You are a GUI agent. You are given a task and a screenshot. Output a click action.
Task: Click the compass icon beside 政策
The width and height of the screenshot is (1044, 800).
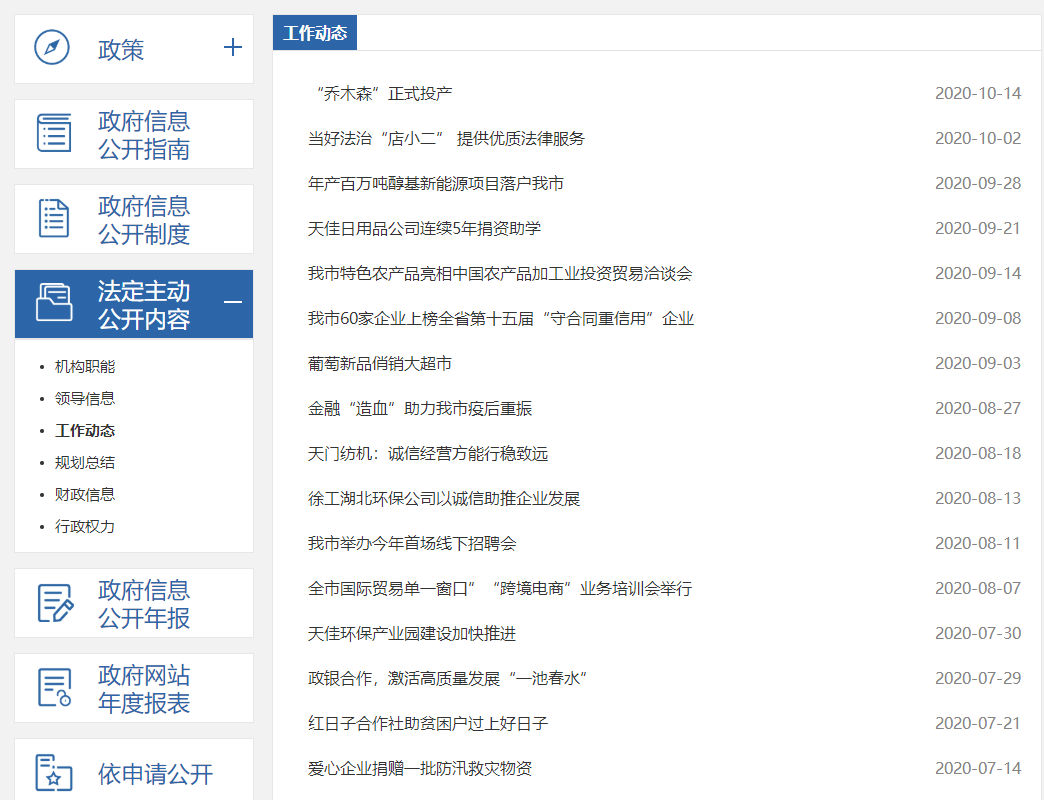(52, 48)
